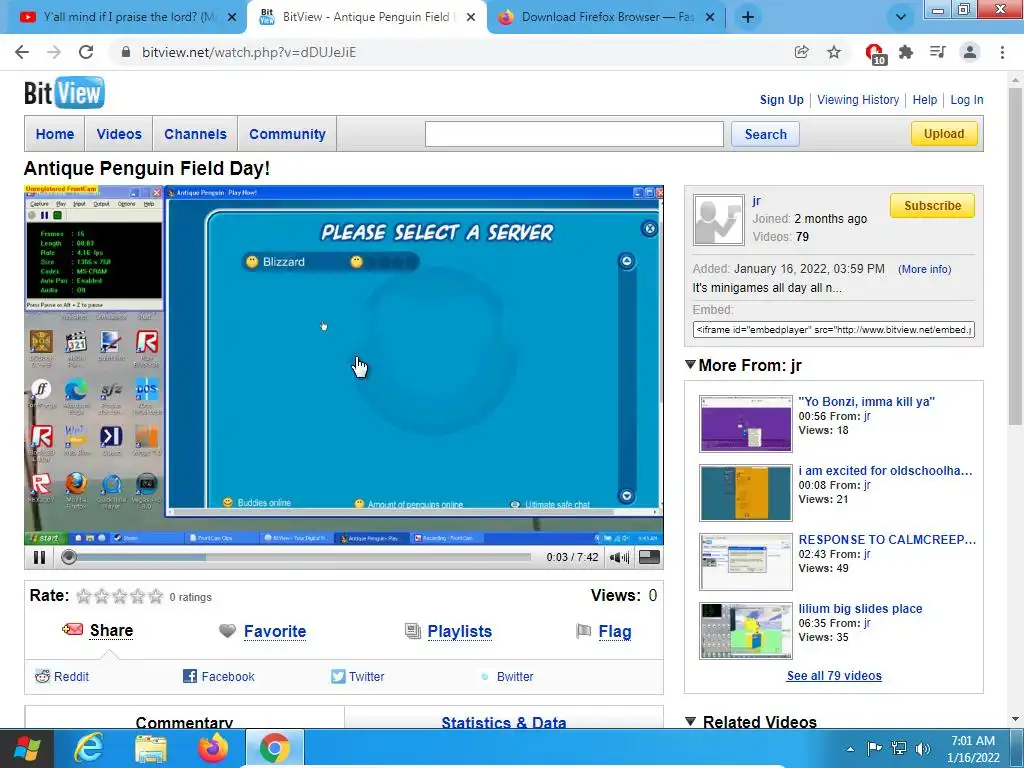Open the Chrome extensions puzzle icon
1024x768 pixels.
tap(906, 52)
